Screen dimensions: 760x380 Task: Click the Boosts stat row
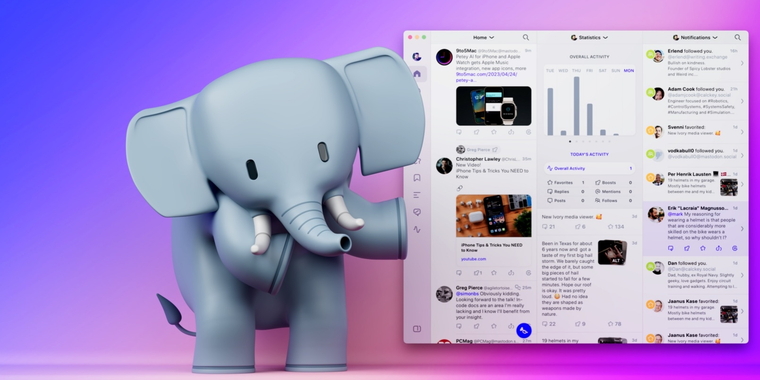coord(613,183)
